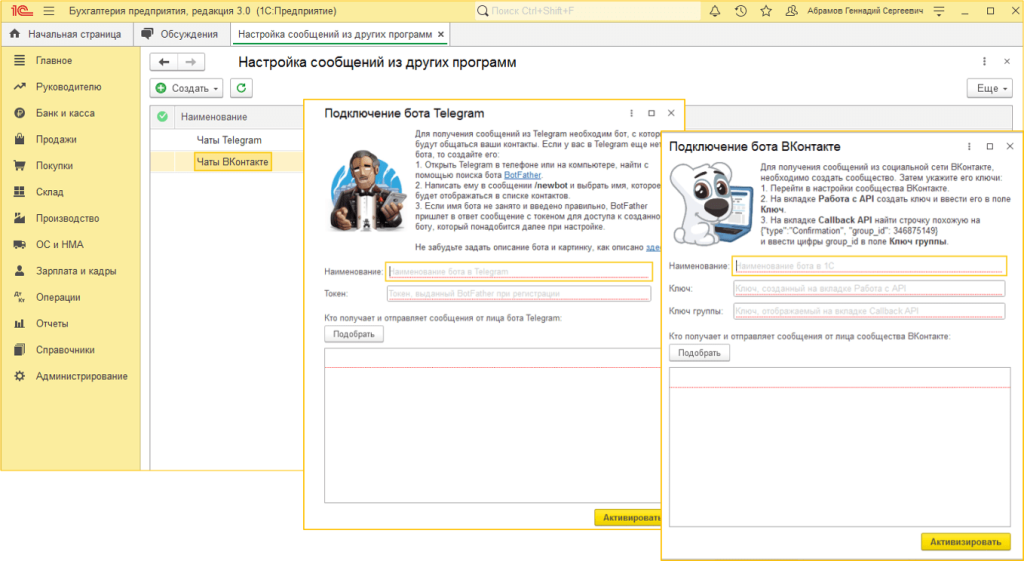The width and height of the screenshot is (1024, 561).
Task: Open the history clock icon
Action: (741, 11)
